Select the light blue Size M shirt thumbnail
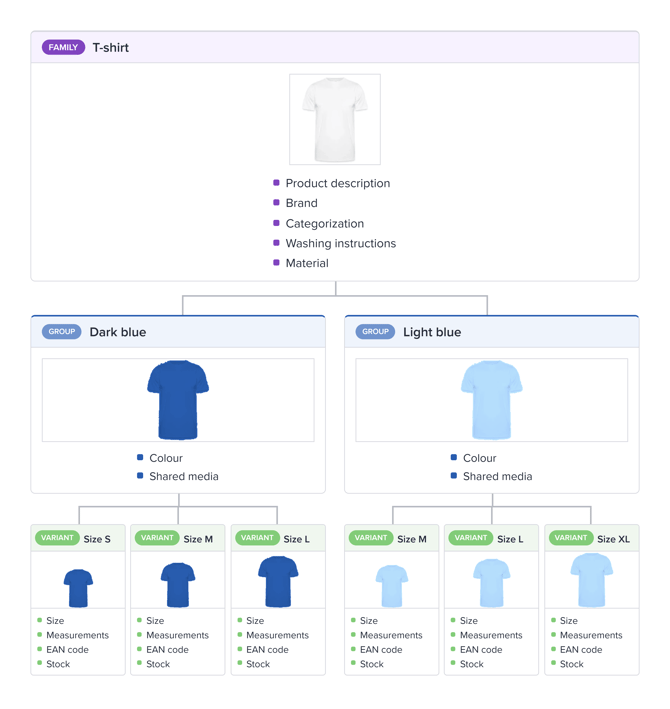 [392, 586]
